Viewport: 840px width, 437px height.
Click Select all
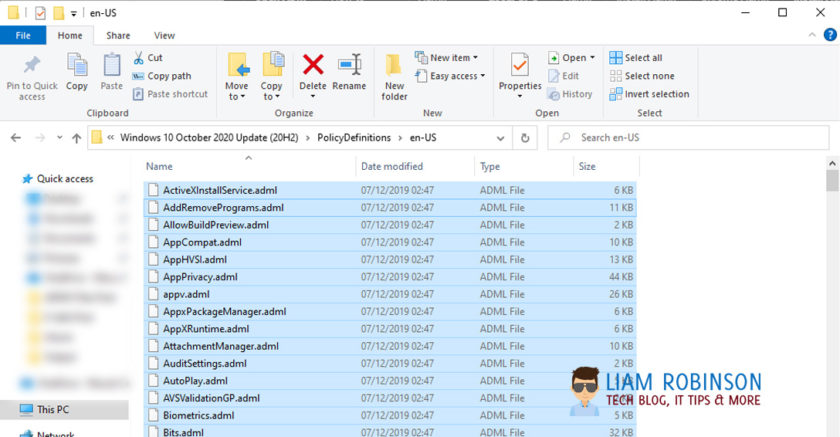636,58
